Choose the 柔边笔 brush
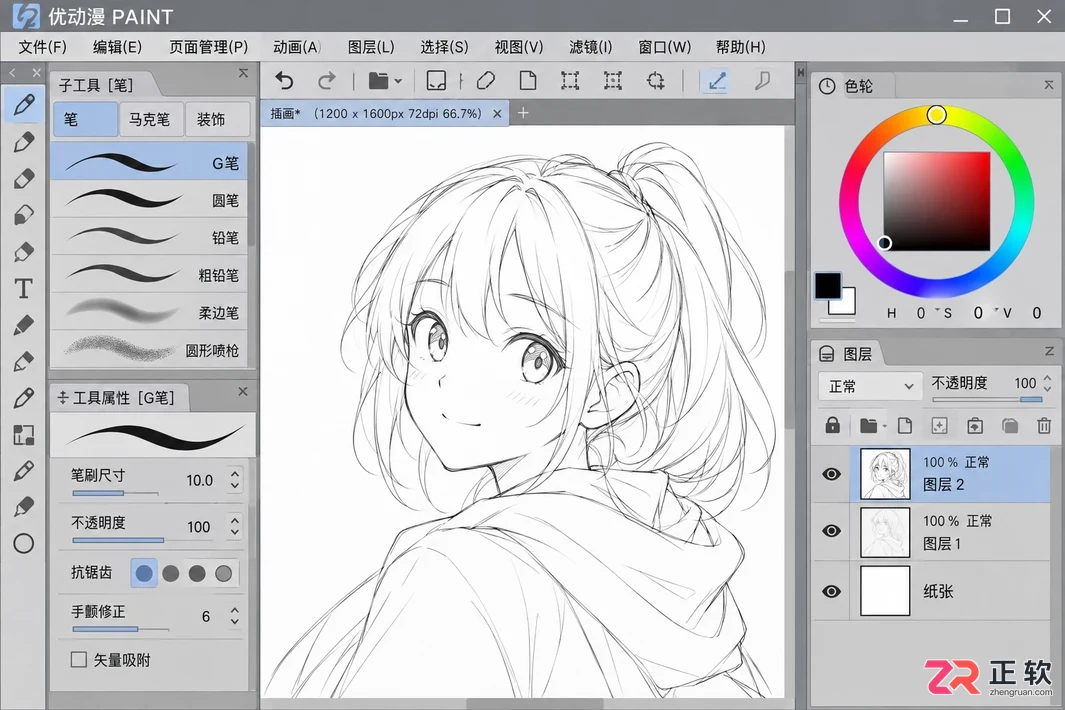 pyautogui.click(x=149, y=313)
